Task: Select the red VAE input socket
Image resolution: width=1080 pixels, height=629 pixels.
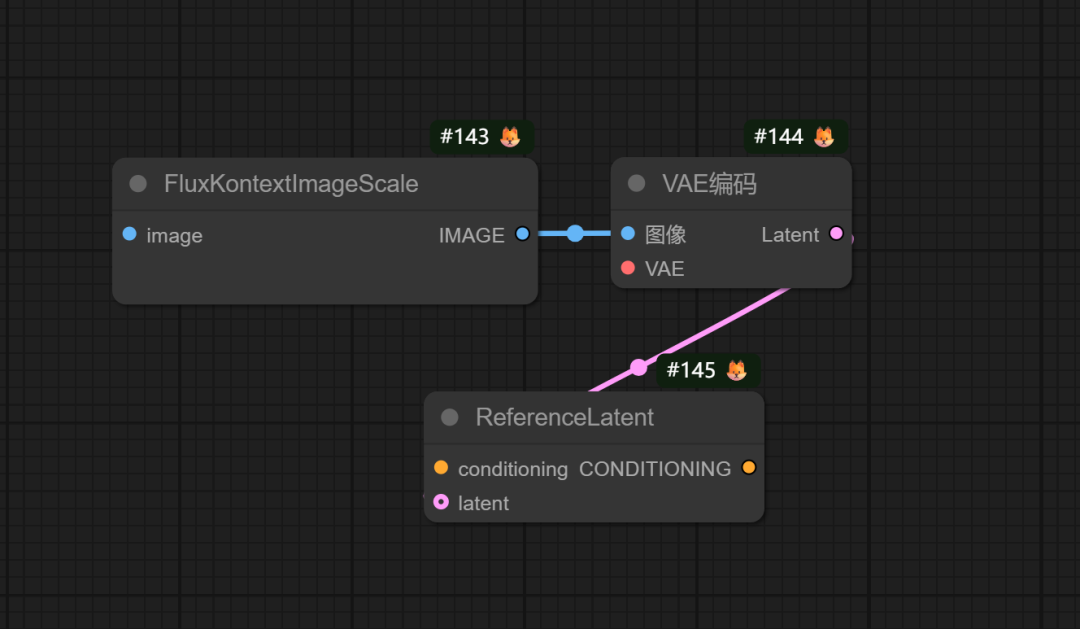Action: (x=627, y=267)
